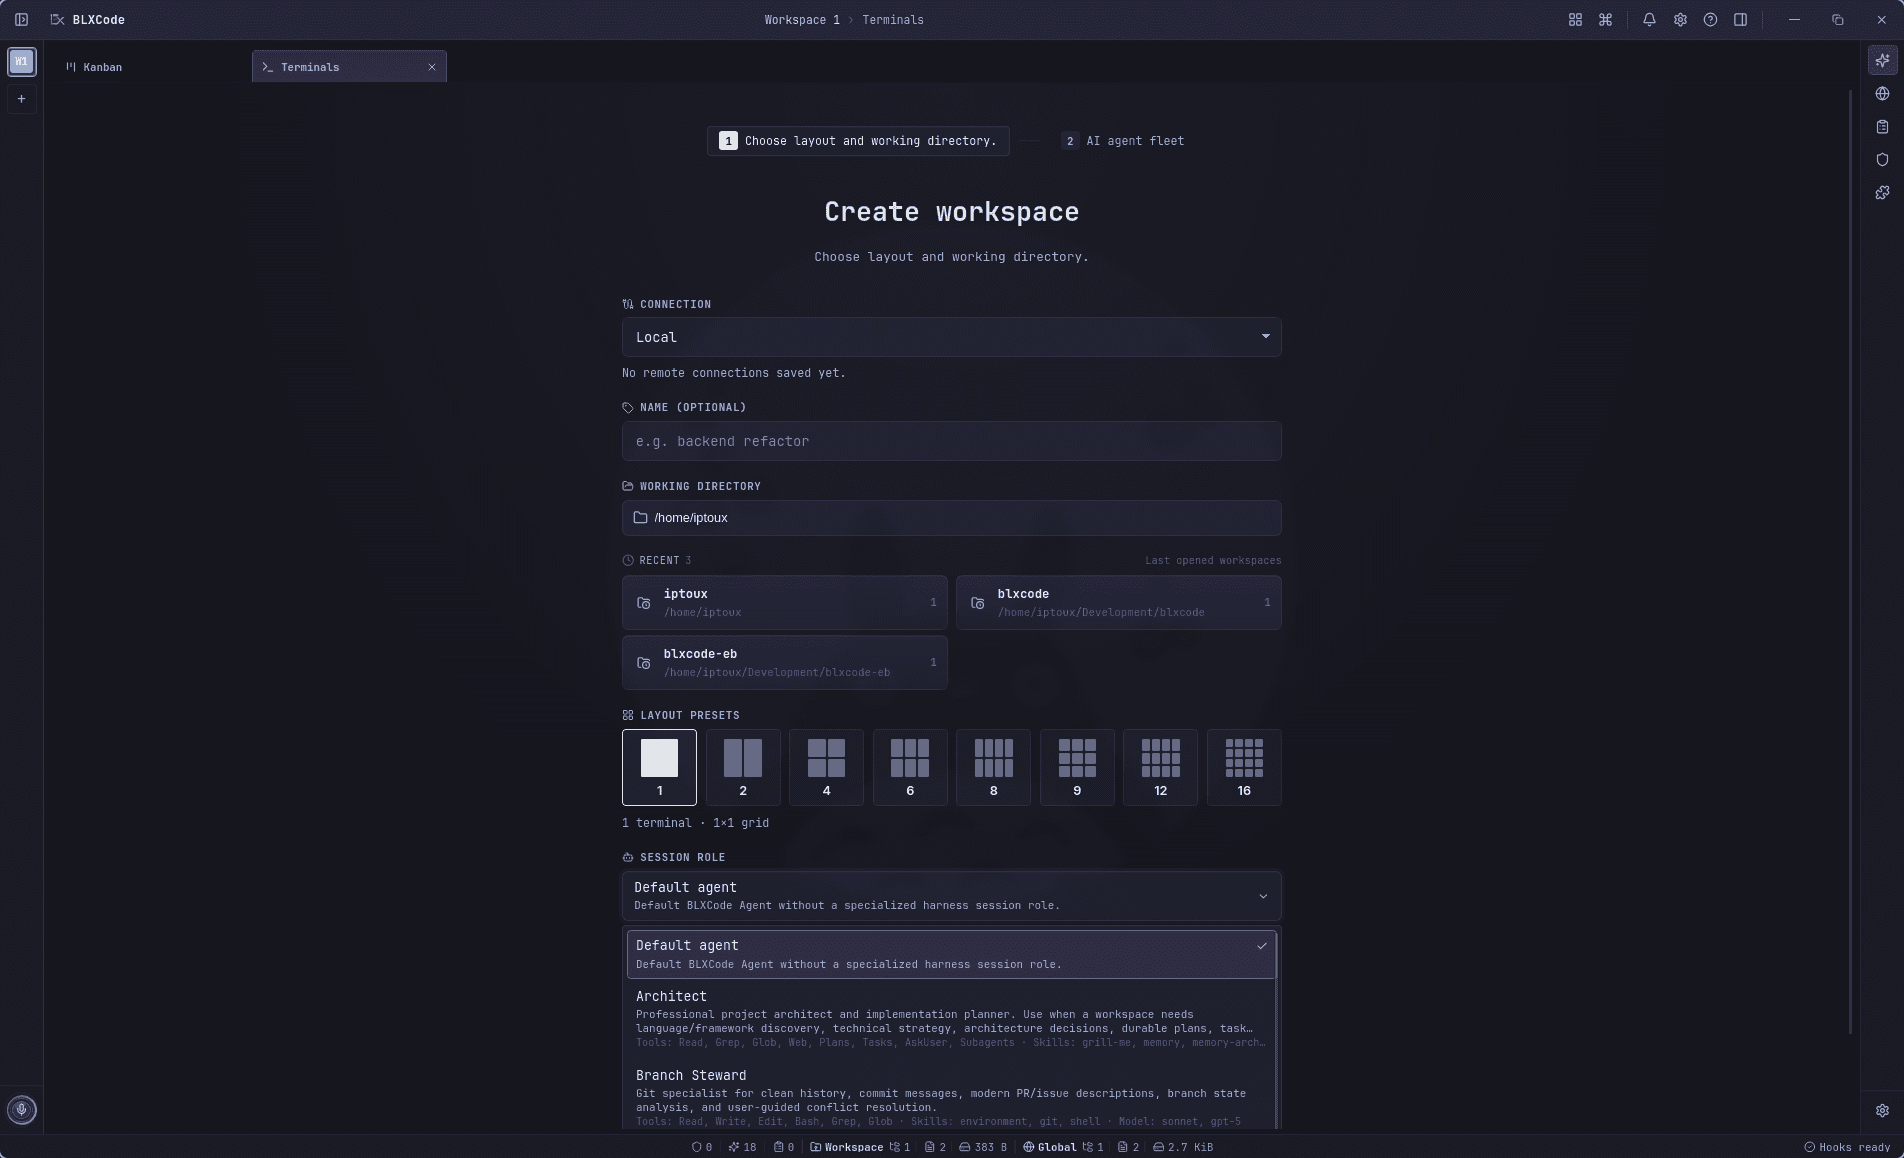
Task: Click the clipboard counter 0 in status bar
Action: point(784,1147)
